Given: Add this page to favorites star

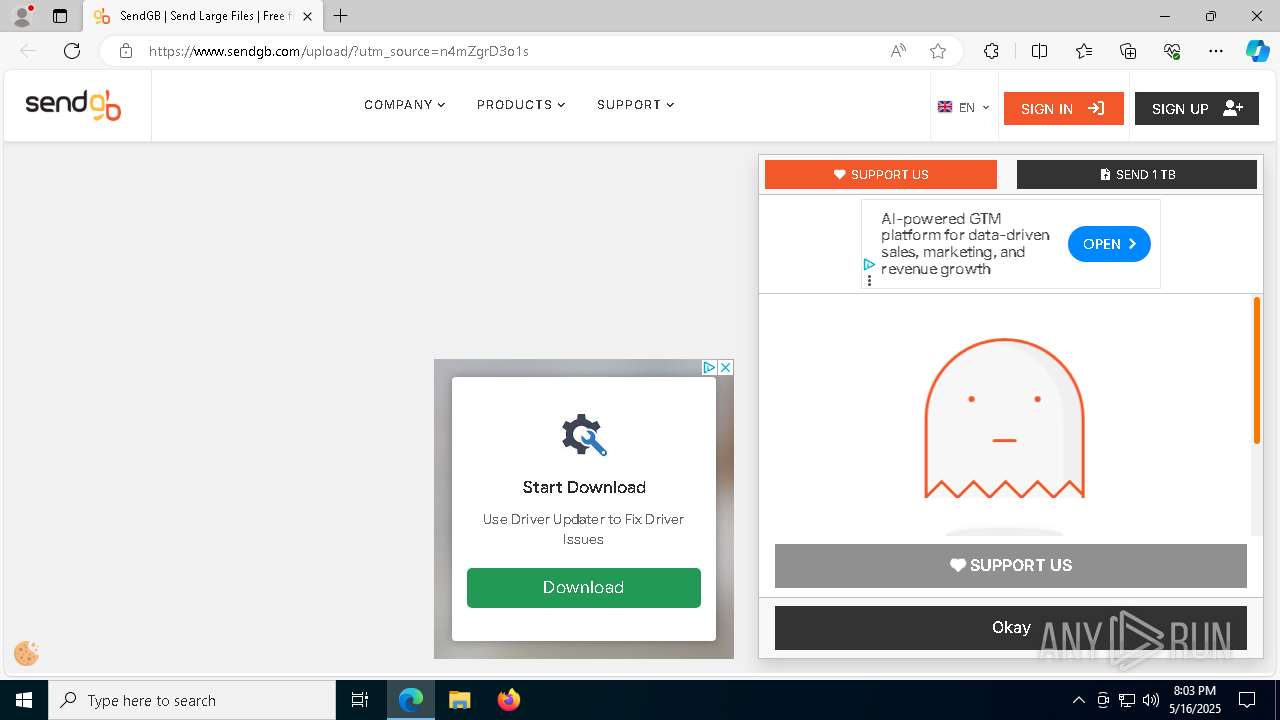Looking at the screenshot, I should pos(938,51).
